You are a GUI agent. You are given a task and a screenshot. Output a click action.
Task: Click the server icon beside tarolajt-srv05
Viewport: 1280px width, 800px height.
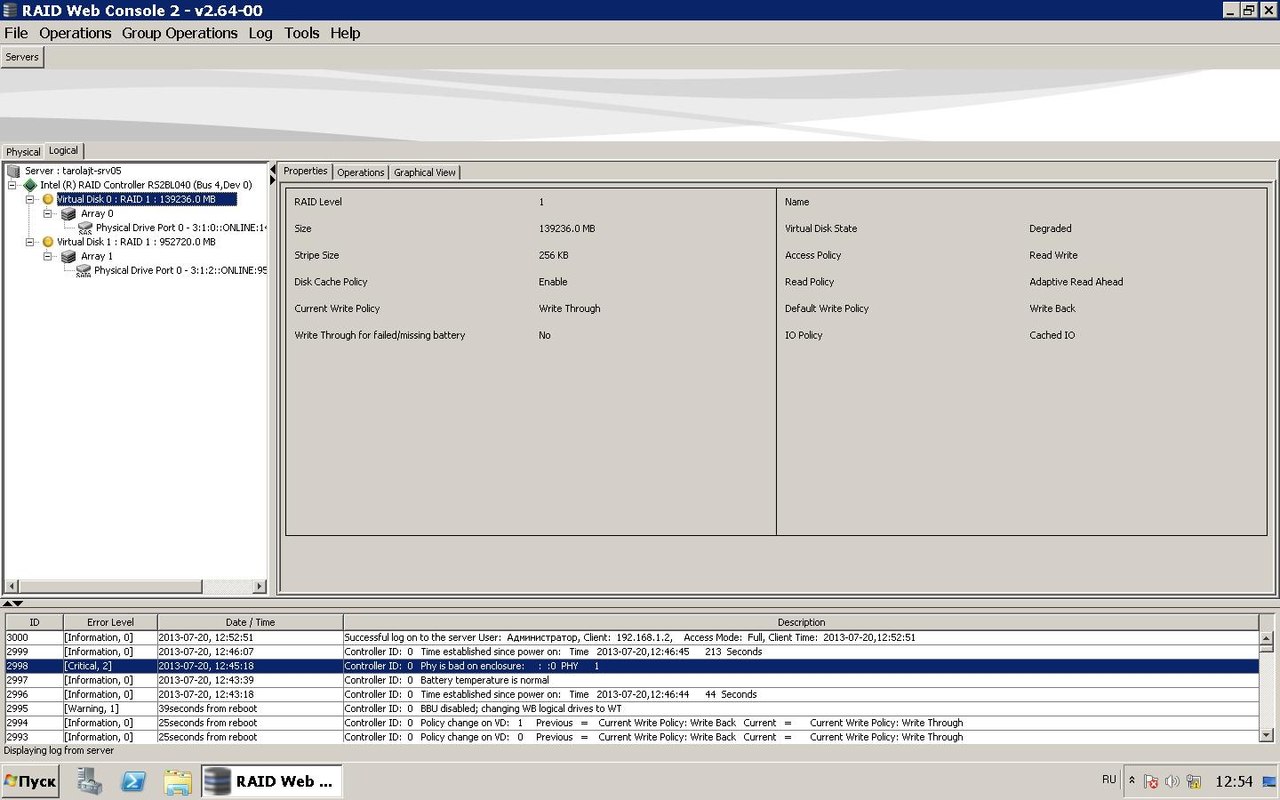pos(13,171)
